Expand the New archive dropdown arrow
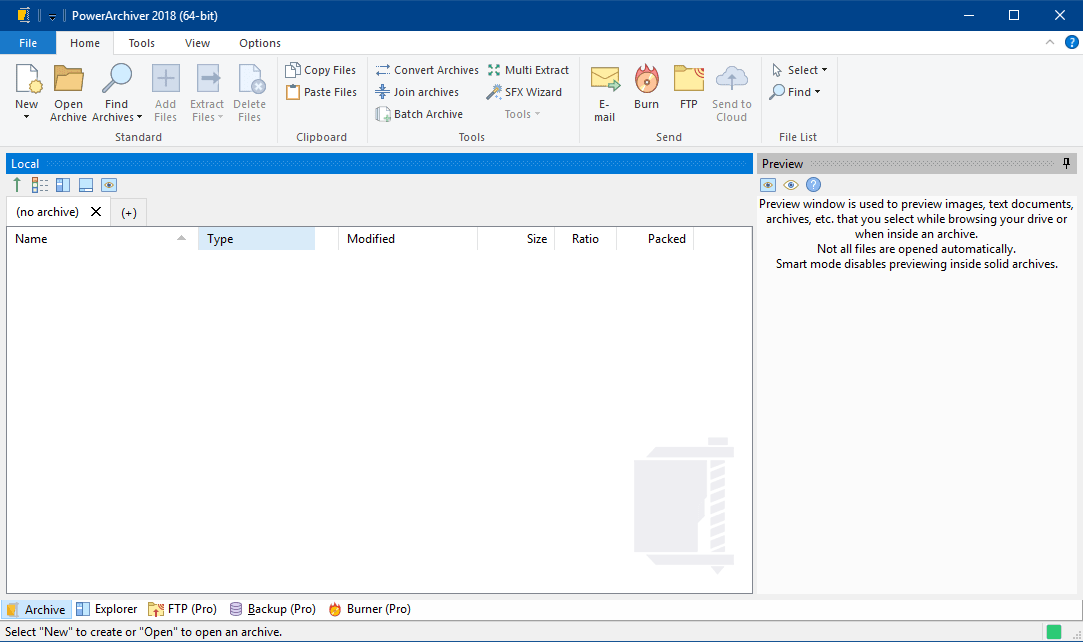This screenshot has width=1083, height=642. click(27, 117)
